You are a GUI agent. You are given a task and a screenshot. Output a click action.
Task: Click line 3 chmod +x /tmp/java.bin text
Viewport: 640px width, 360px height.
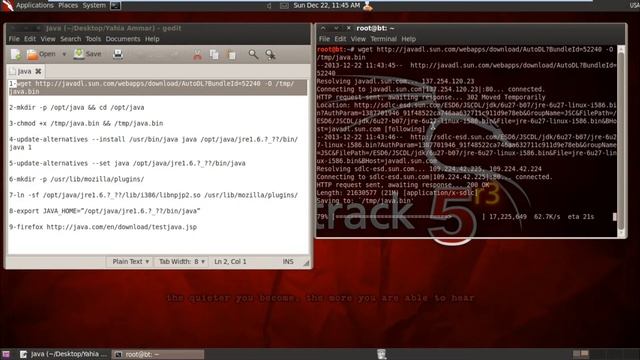point(86,124)
